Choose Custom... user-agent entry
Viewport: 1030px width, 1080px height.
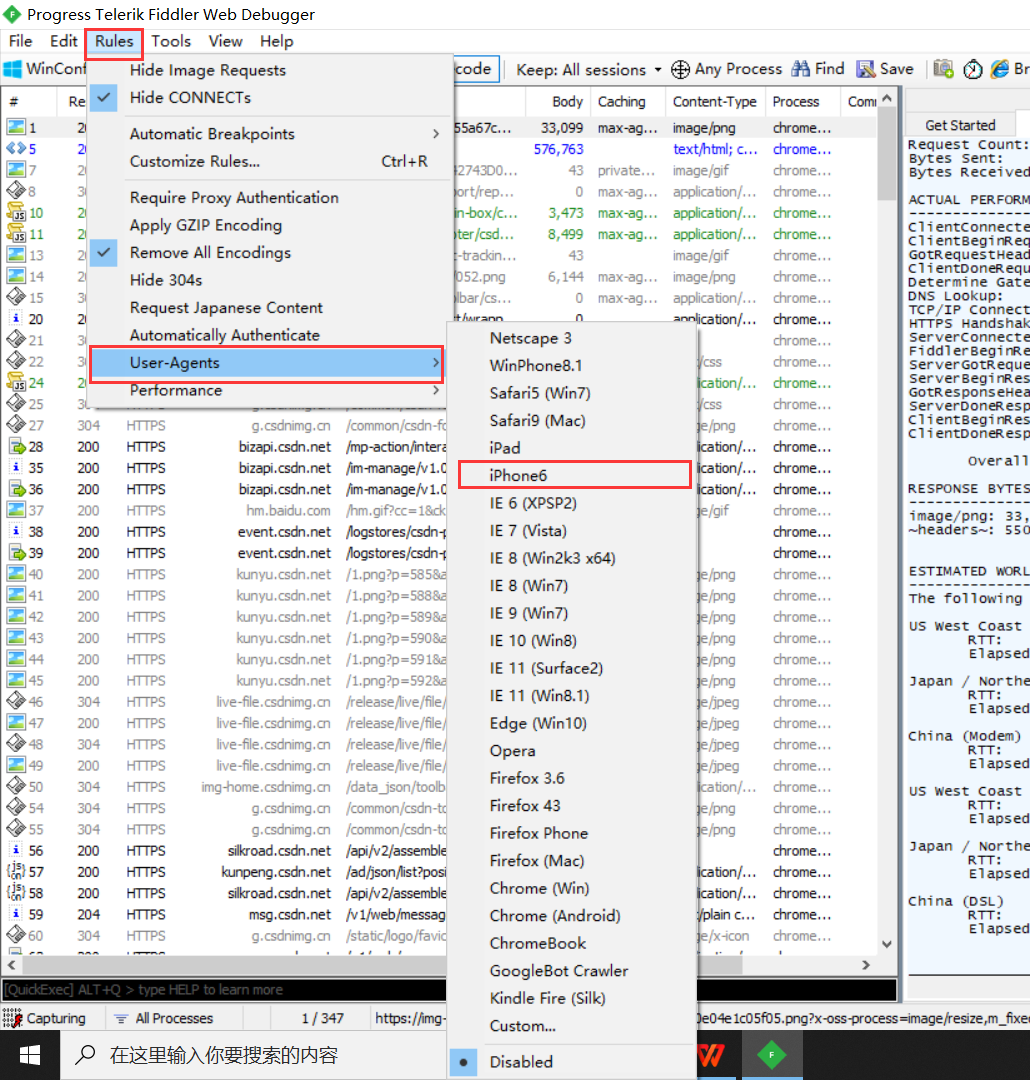572,1026
